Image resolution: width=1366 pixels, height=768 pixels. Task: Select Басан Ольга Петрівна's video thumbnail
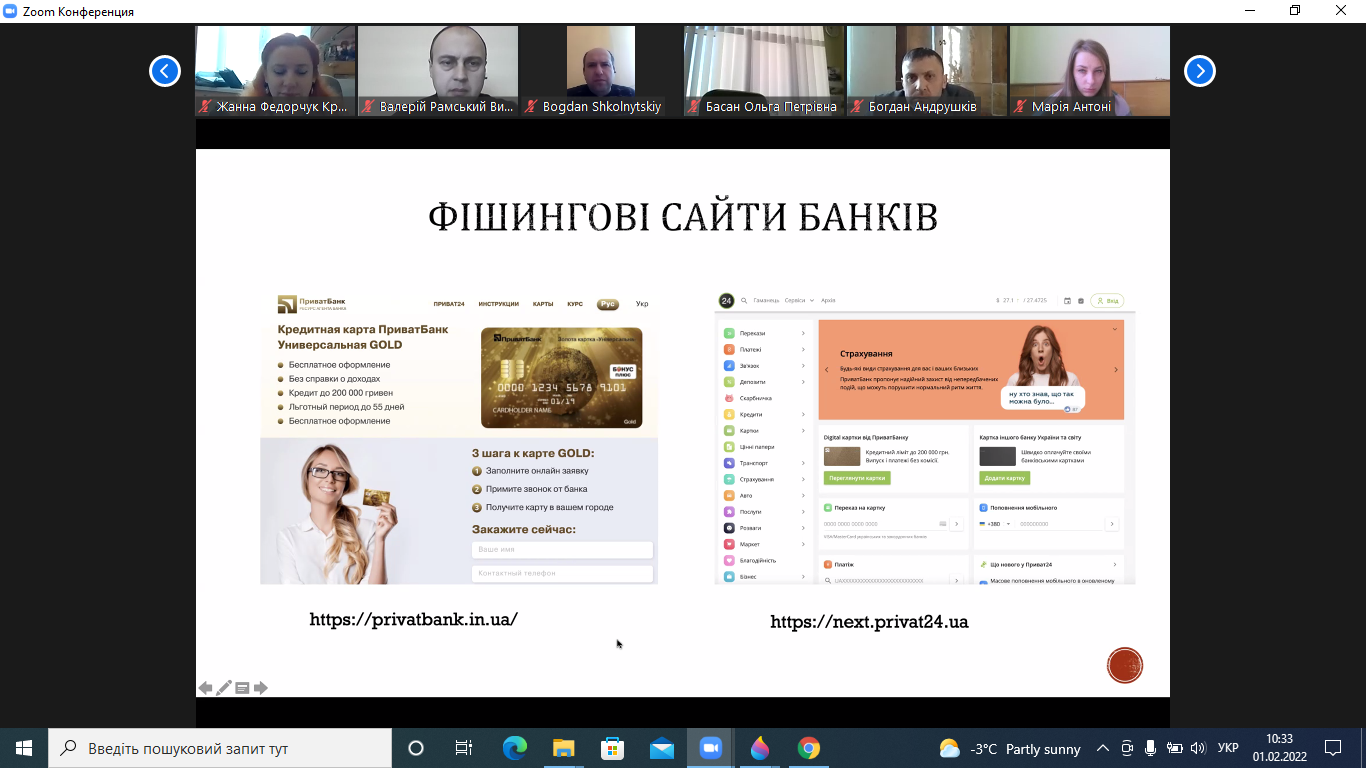pyautogui.click(x=764, y=71)
